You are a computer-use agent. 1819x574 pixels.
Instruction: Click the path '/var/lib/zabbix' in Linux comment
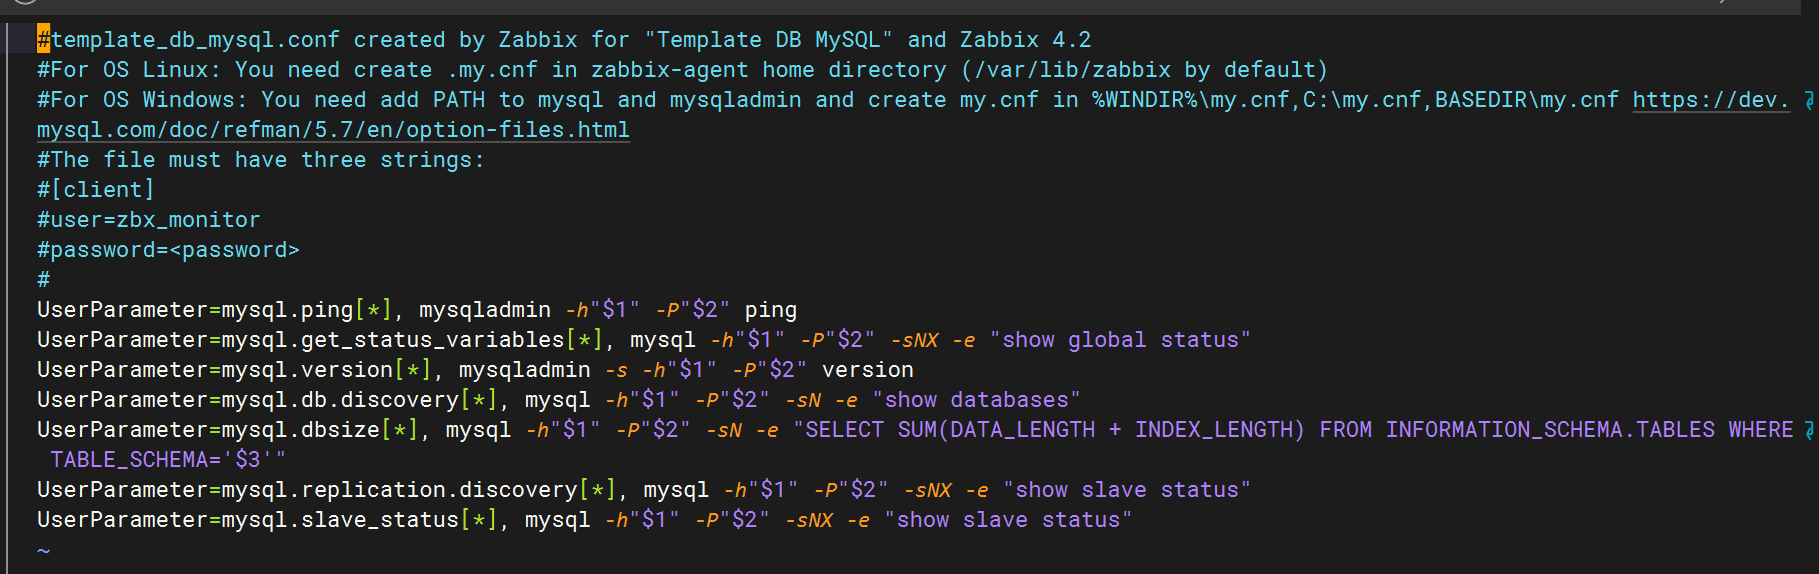pos(1072,70)
